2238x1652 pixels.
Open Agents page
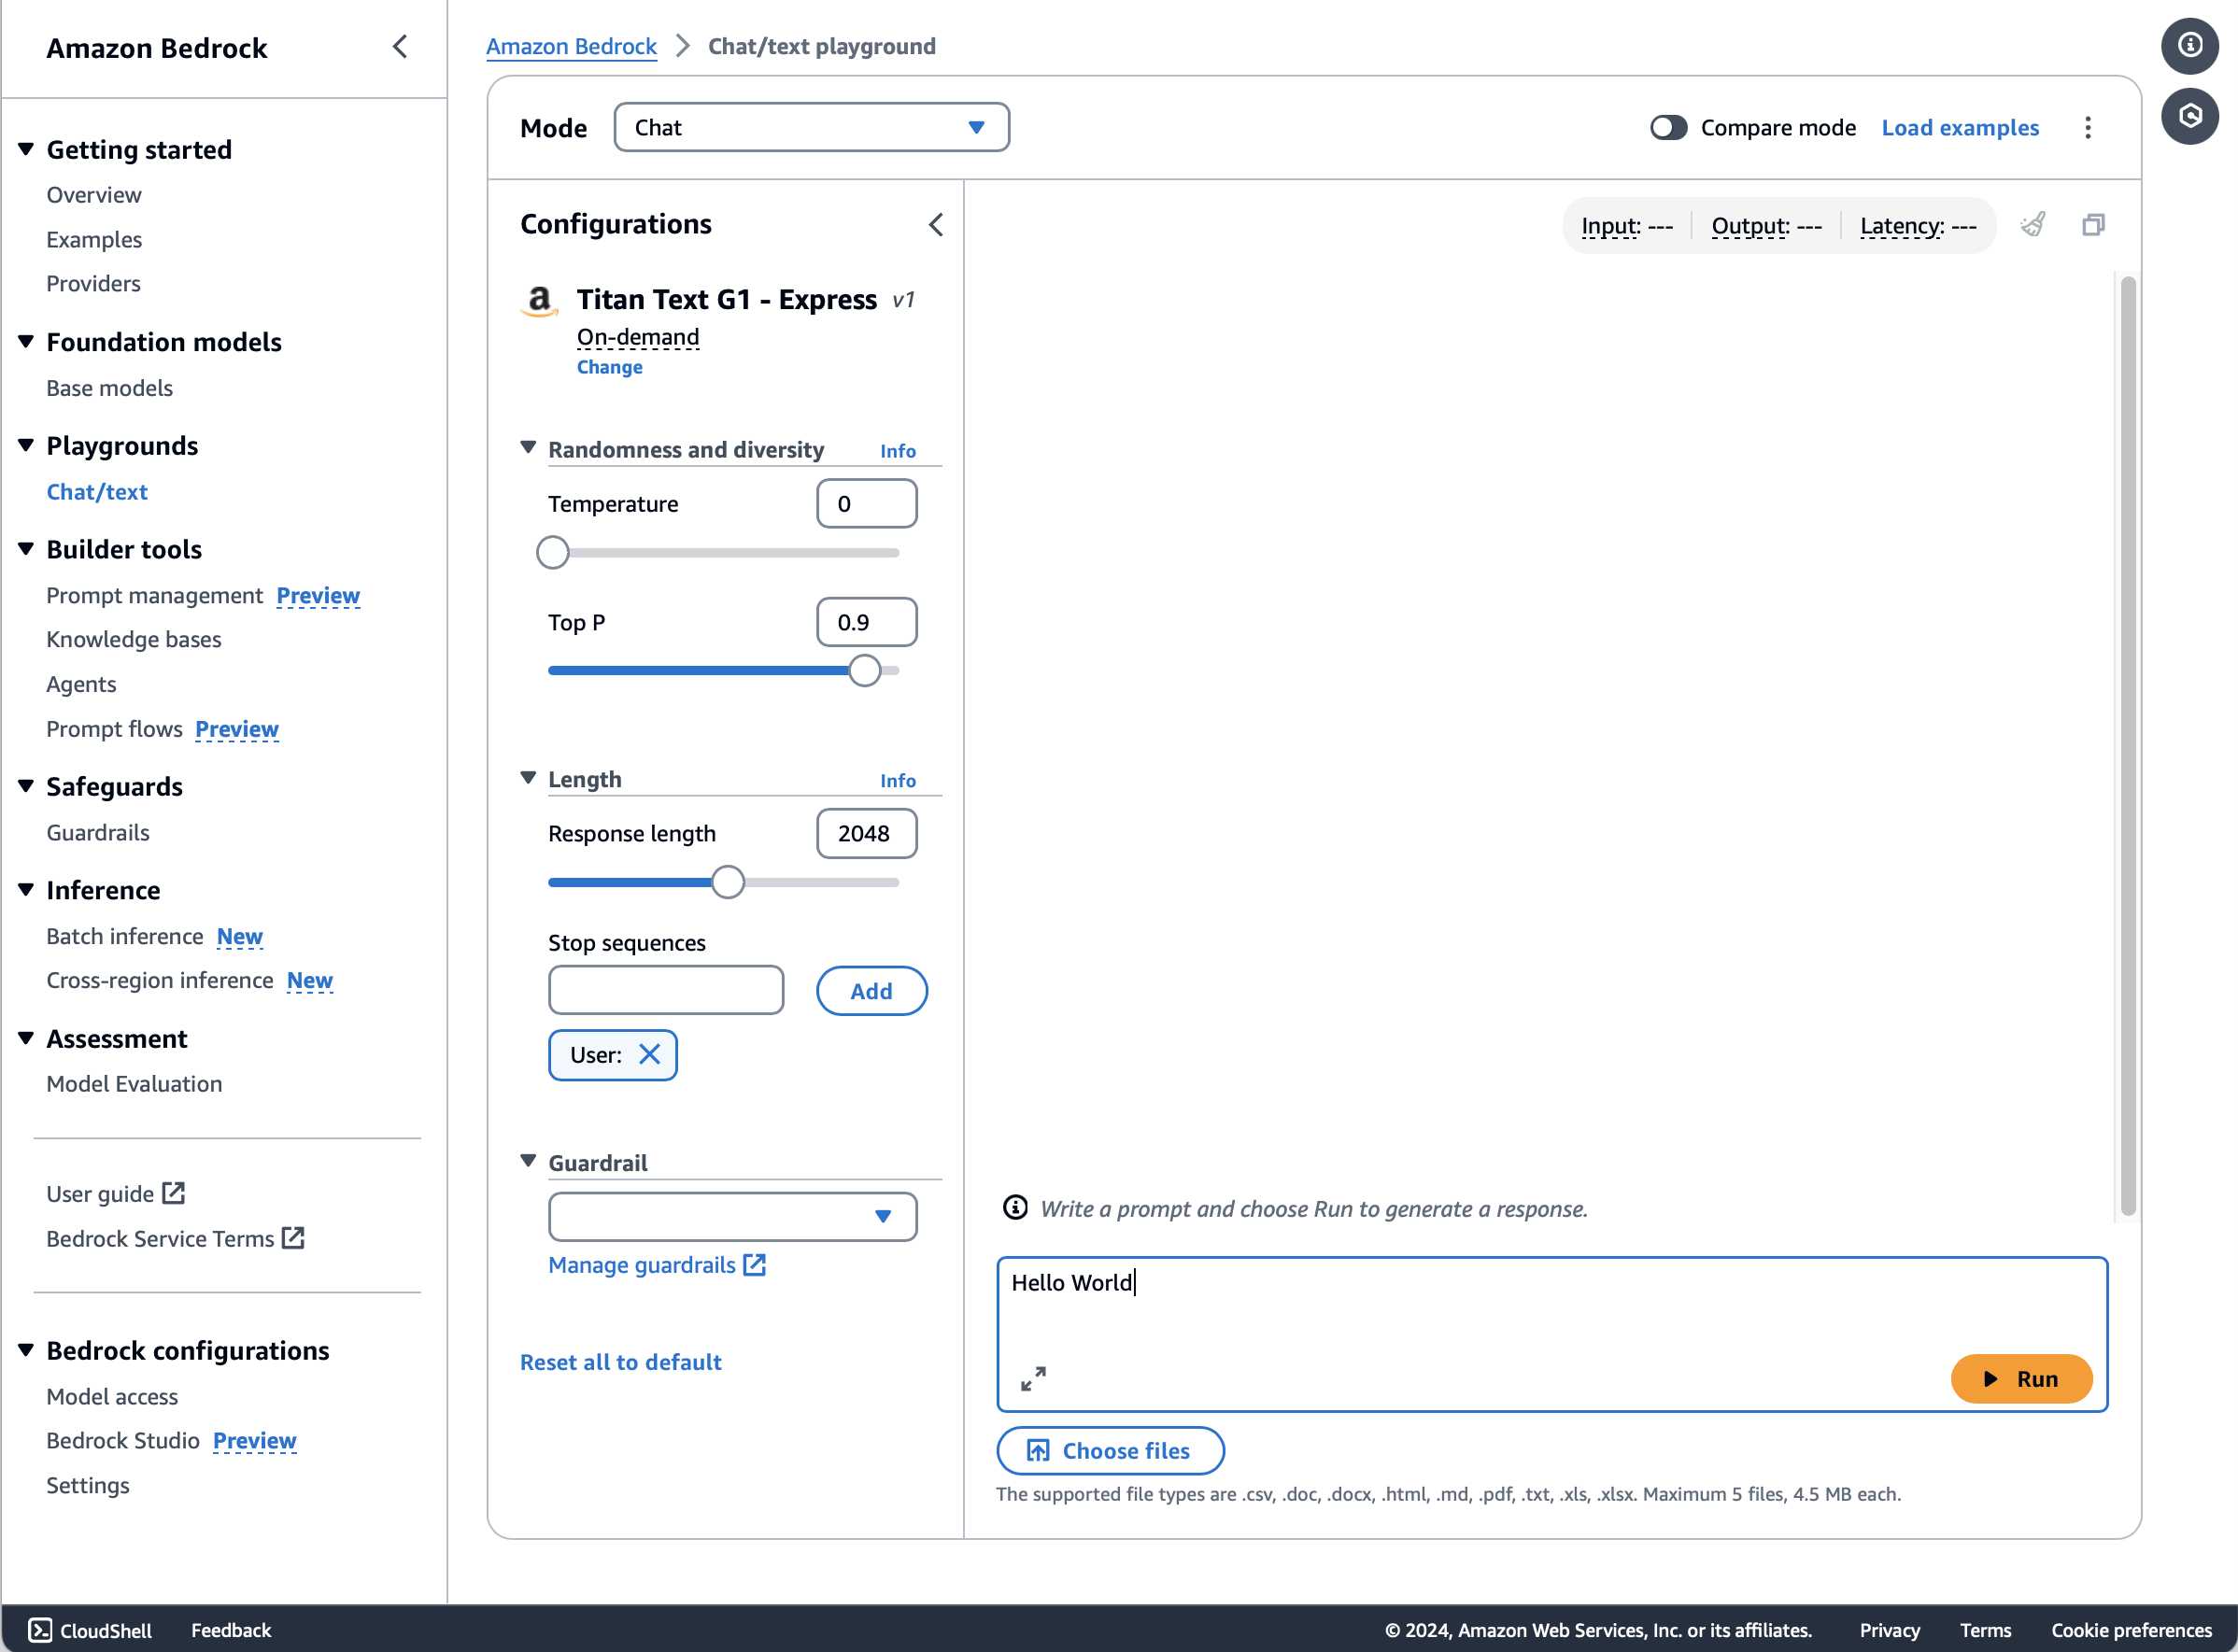pos(81,684)
